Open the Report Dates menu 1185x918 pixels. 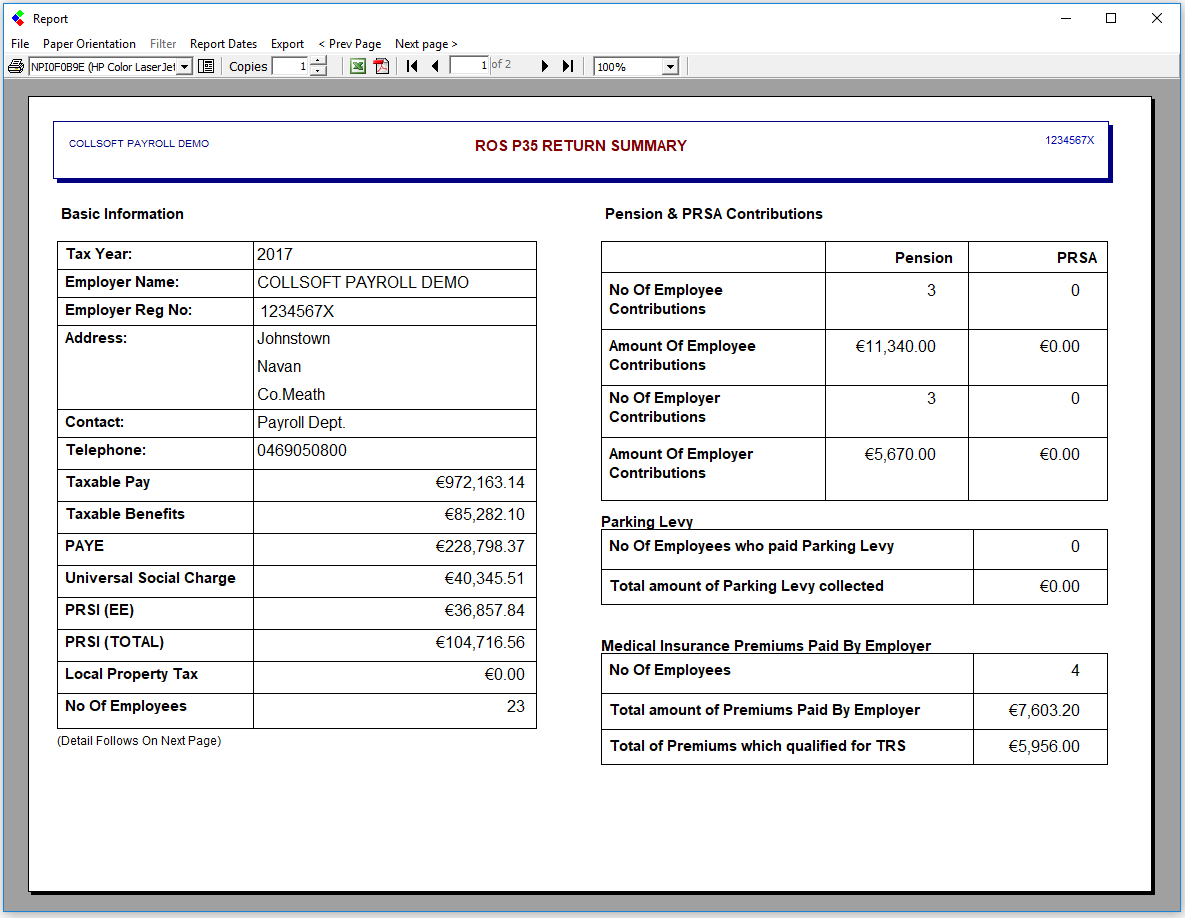click(223, 44)
